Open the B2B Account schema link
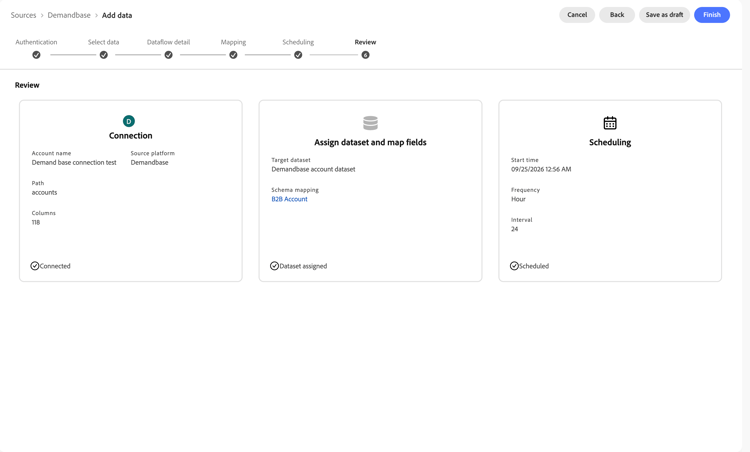Screen dimensions: 750x452 pos(289,199)
